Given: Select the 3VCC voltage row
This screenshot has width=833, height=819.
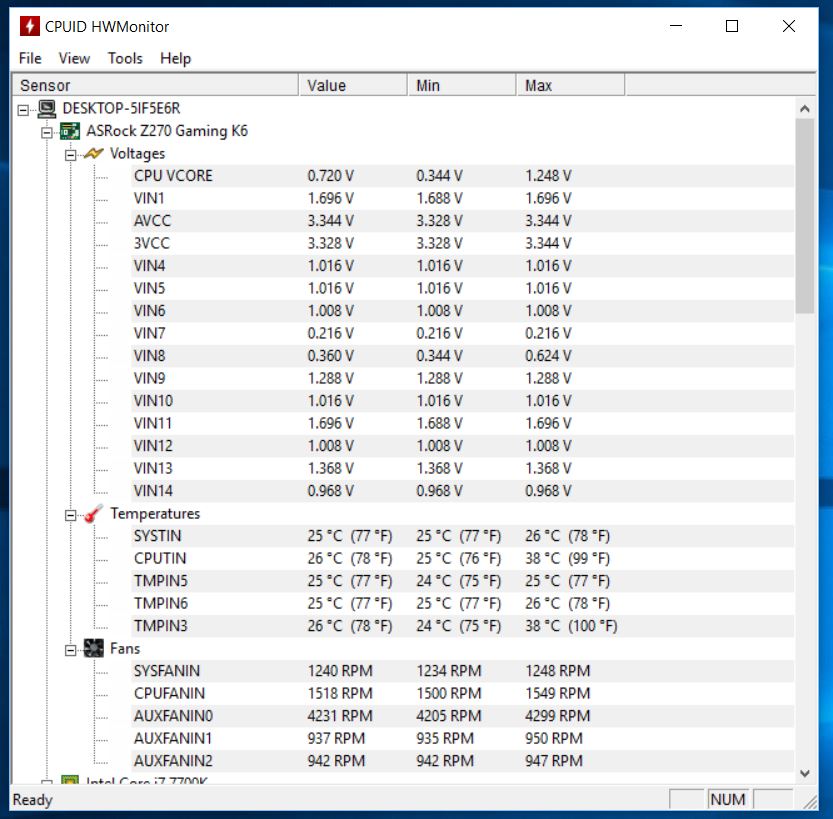Looking at the screenshot, I should [x=462, y=243].
